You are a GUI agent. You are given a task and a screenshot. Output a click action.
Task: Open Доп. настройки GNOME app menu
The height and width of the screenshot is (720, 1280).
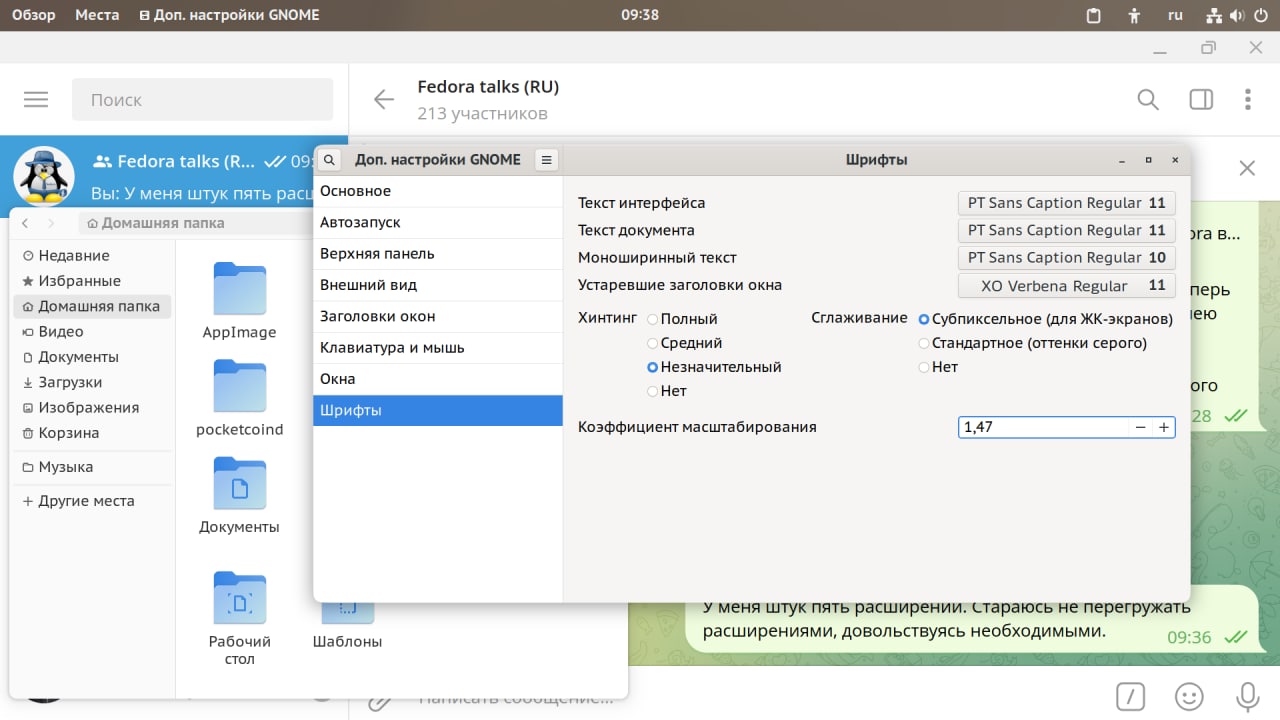click(230, 16)
